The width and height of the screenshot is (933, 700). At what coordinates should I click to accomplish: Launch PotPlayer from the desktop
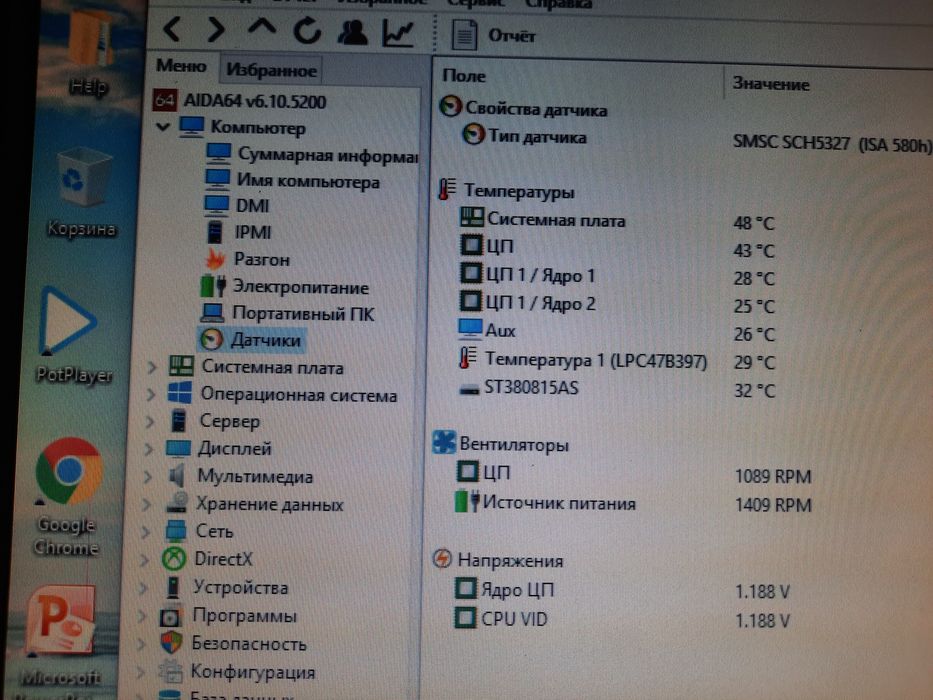(x=73, y=335)
